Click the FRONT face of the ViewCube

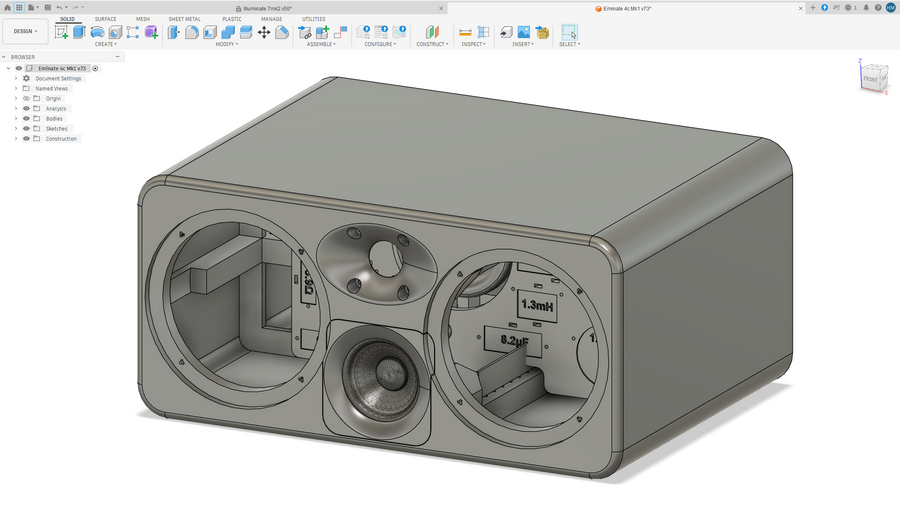coord(870,79)
